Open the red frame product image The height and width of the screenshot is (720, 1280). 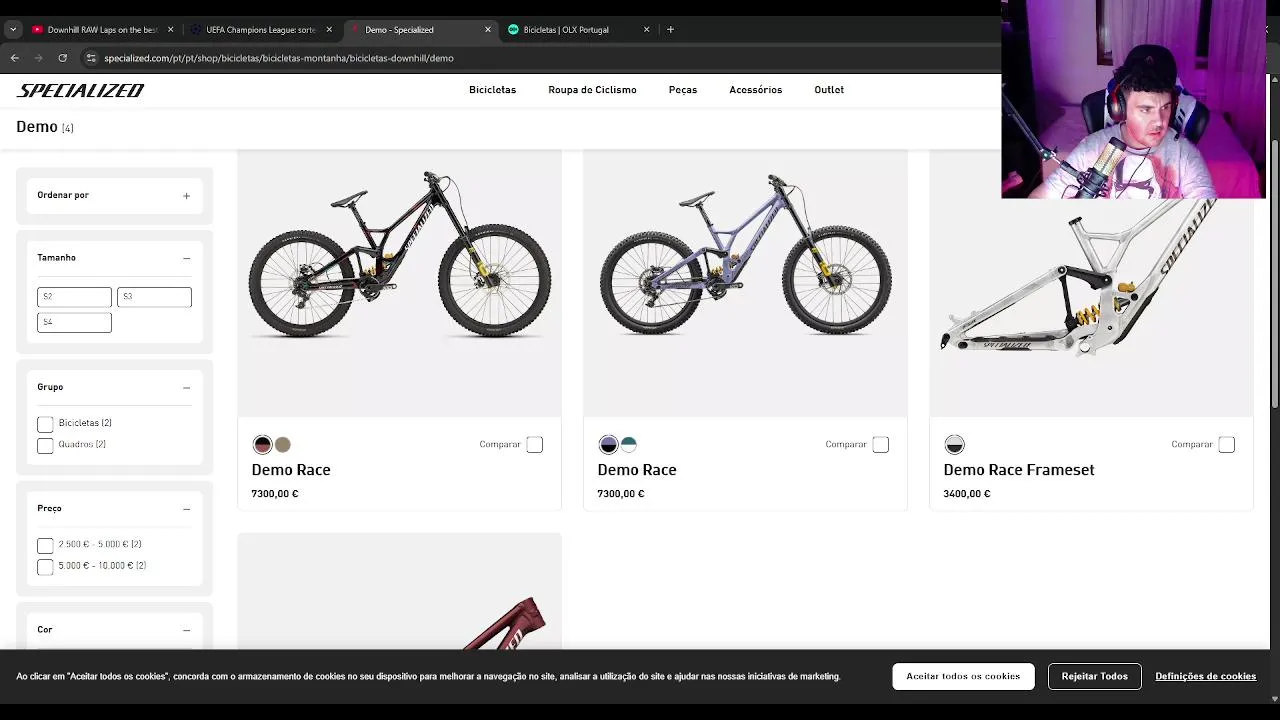point(399,592)
